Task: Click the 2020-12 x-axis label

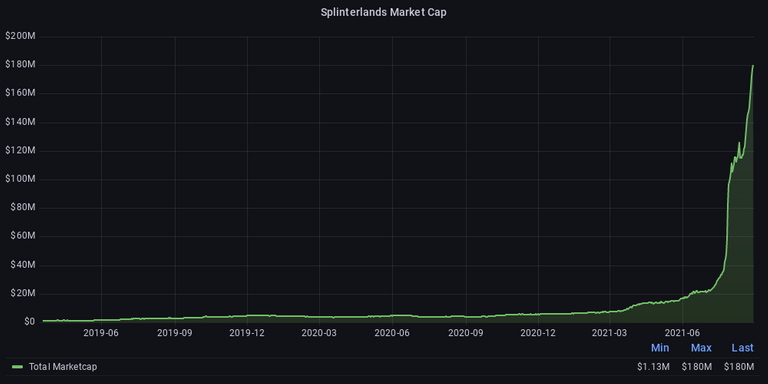Action: click(538, 333)
